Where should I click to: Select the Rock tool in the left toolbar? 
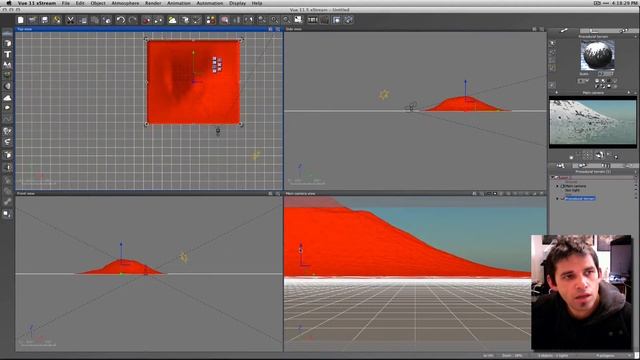pyautogui.click(x=7, y=86)
